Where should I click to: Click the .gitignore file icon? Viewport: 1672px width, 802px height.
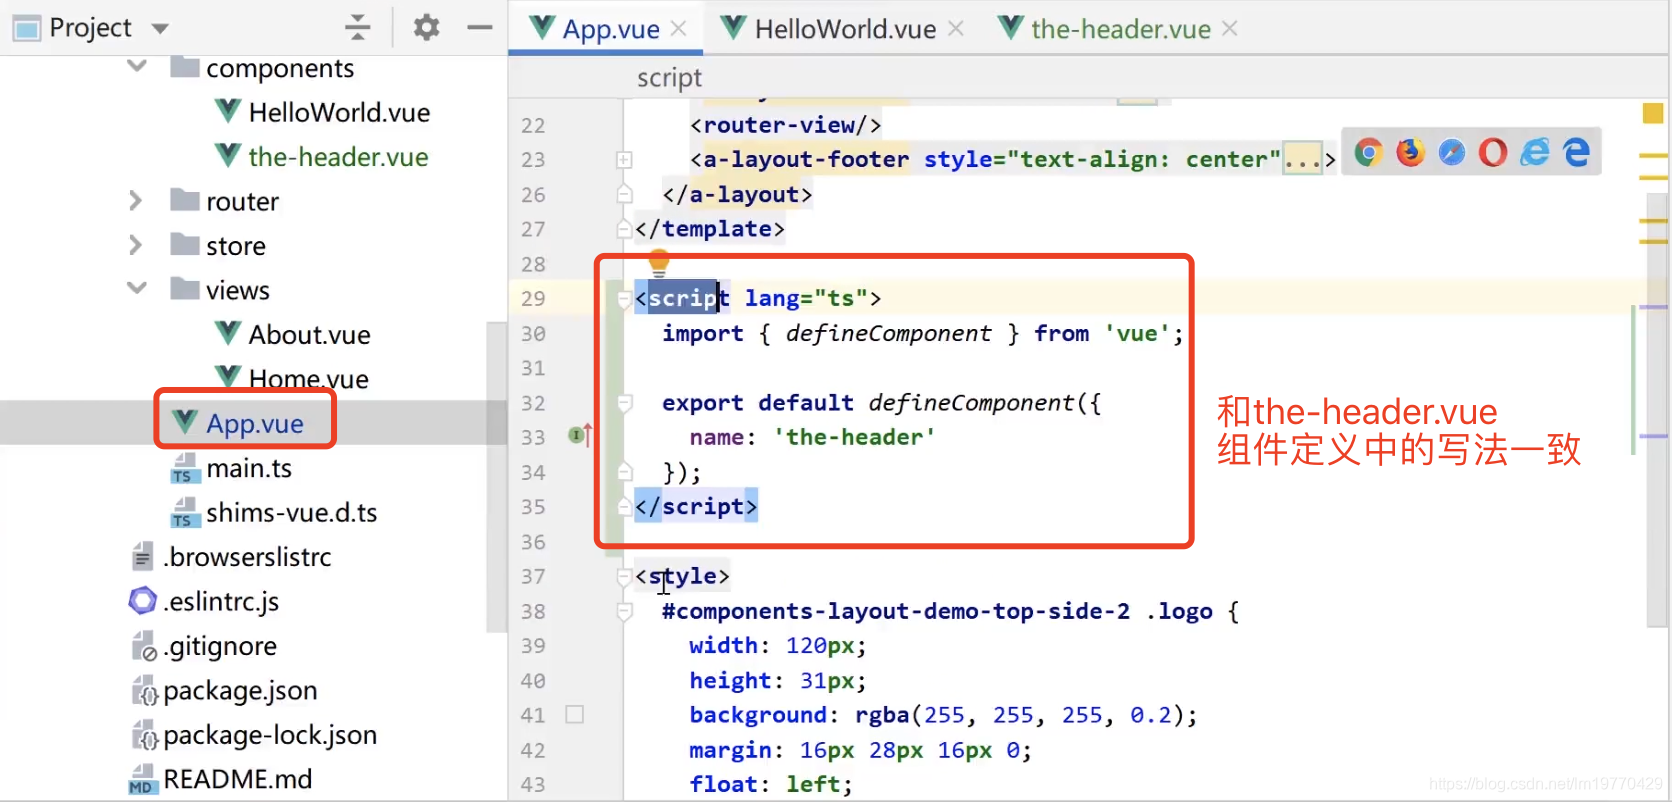[x=144, y=646]
